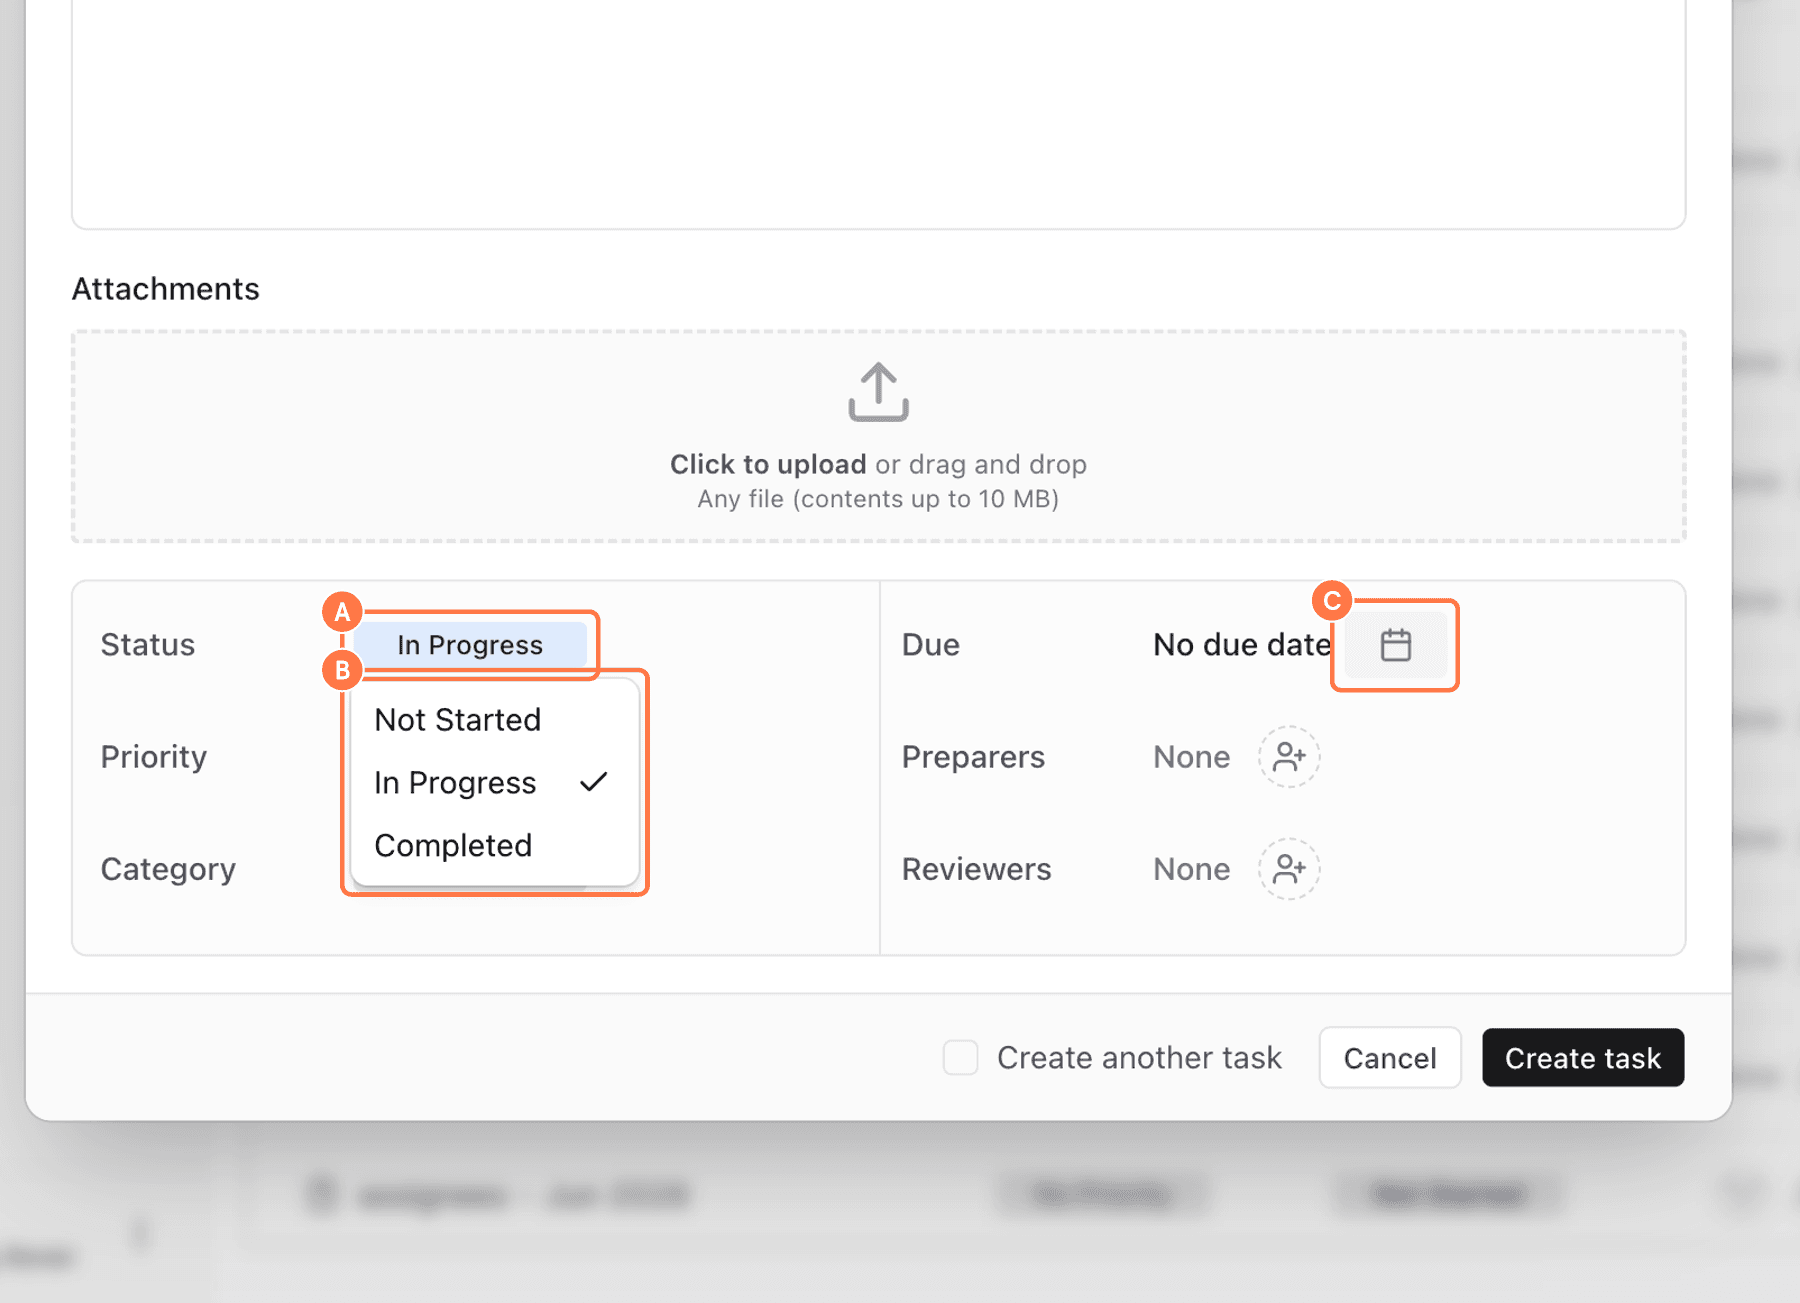The width and height of the screenshot is (1800, 1303).
Task: Open the In Progress status dropdown
Action: click(x=470, y=645)
